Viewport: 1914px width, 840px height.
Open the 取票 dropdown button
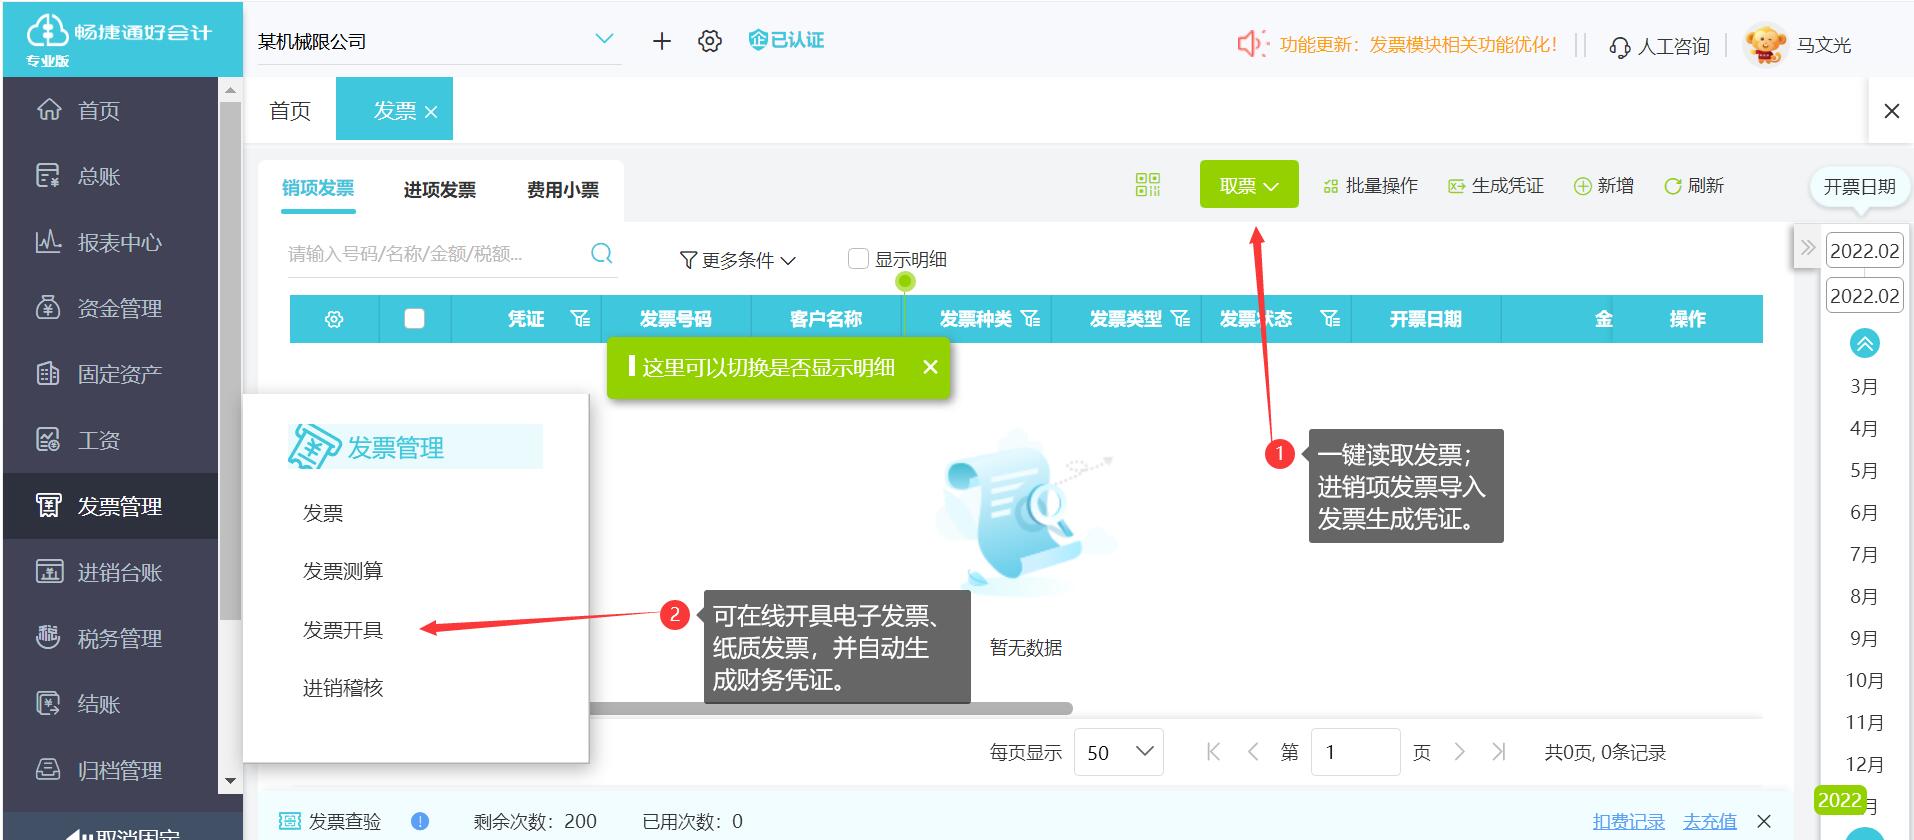pyautogui.click(x=1249, y=185)
